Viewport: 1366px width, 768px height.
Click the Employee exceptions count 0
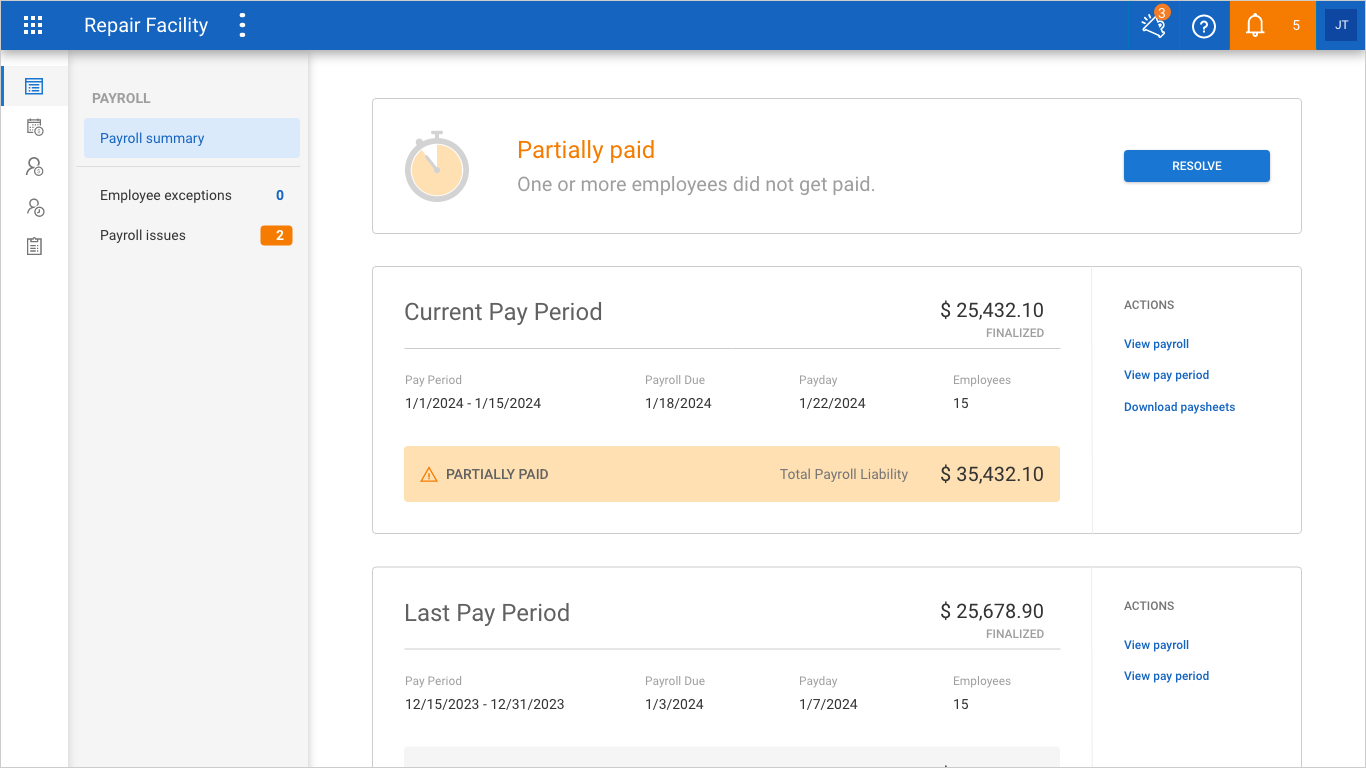click(280, 195)
